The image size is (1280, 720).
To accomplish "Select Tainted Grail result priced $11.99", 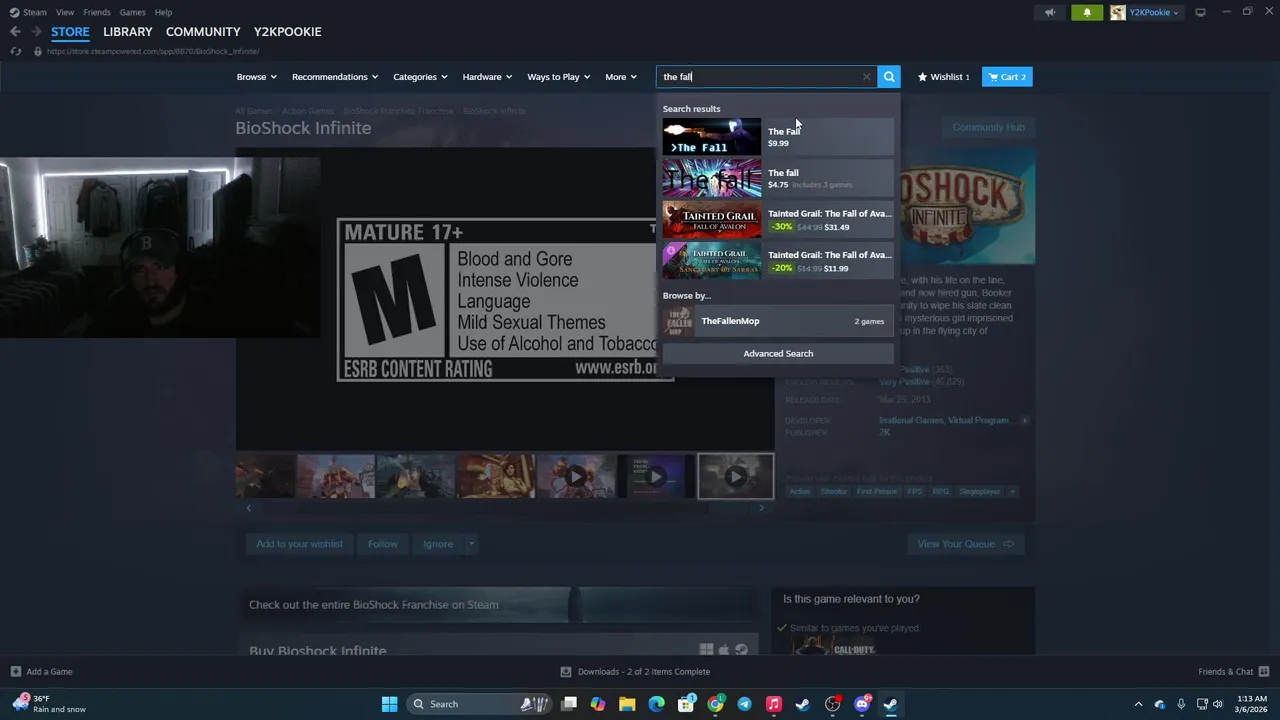I will 778,260.
